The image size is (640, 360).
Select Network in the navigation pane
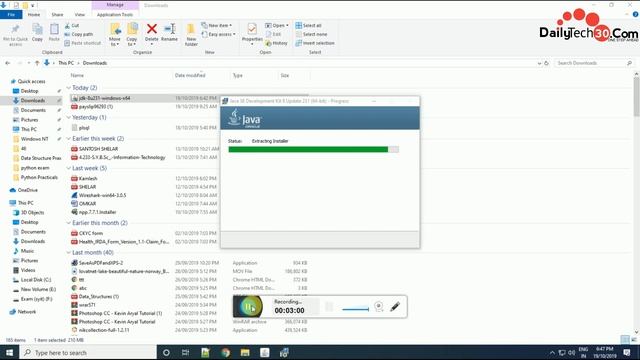(x=27, y=311)
